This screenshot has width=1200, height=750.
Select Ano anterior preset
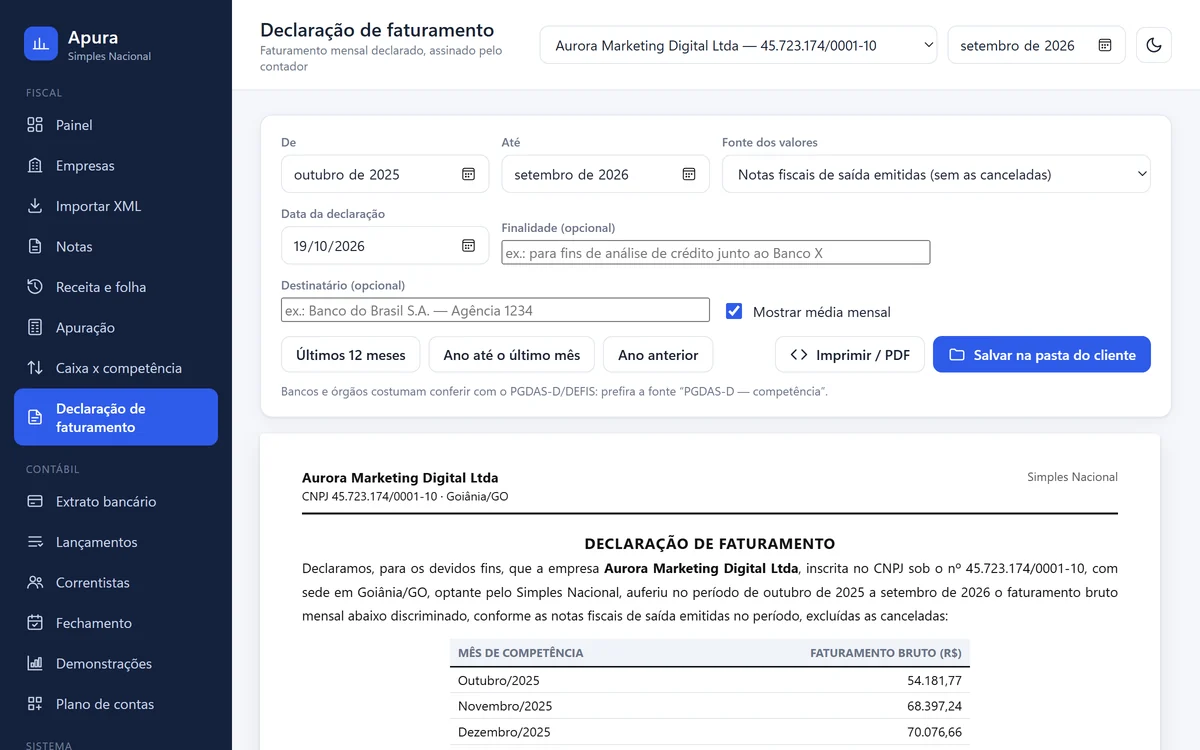[658, 355]
